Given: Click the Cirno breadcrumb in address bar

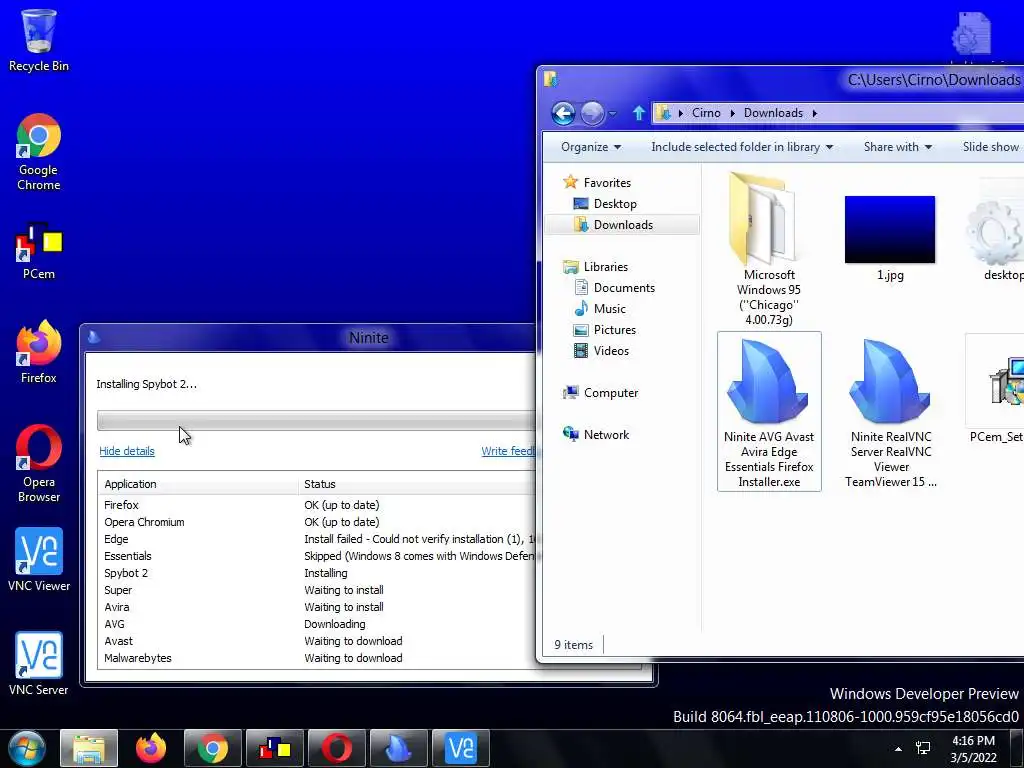Looking at the screenshot, I should (706, 113).
